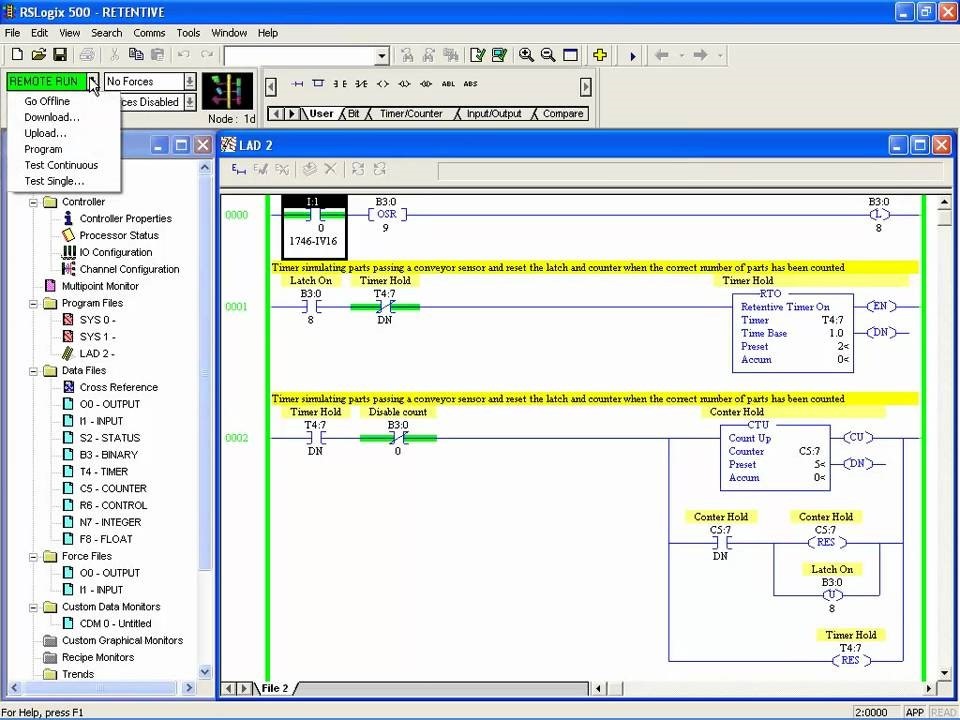This screenshot has width=960, height=720.
Task: Select the File 2 tab
Action: point(275,688)
